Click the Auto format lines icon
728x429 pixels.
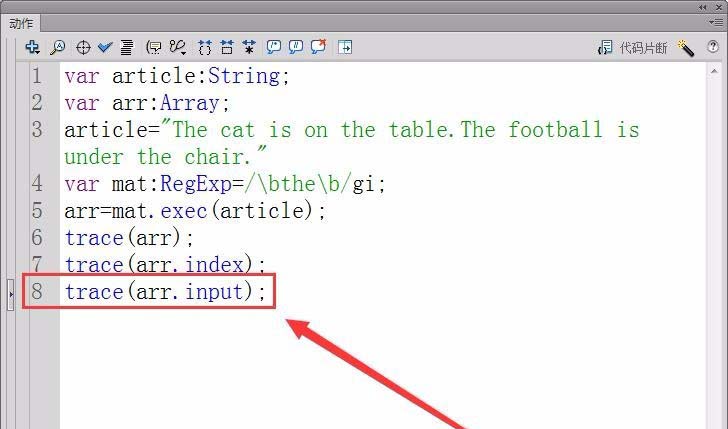click(x=127, y=47)
